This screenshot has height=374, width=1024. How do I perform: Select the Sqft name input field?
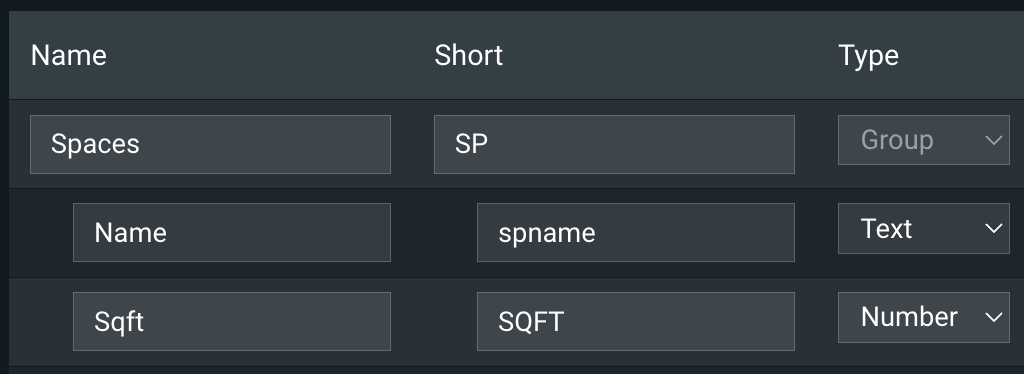pyautogui.click(x=232, y=321)
